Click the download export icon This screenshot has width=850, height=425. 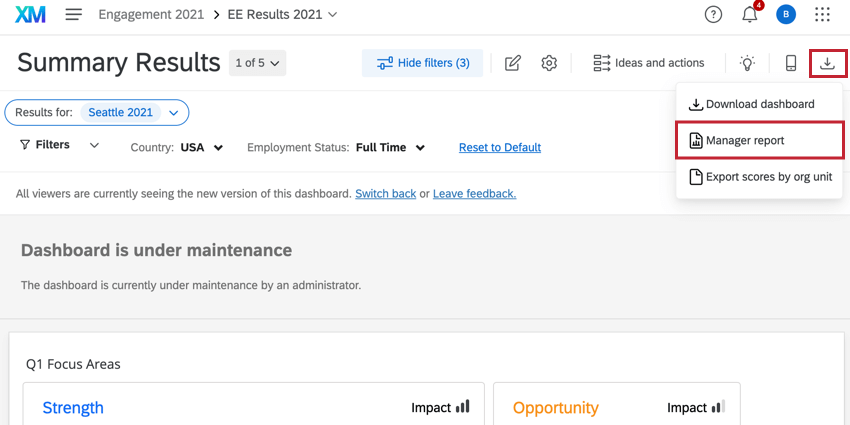[828, 63]
